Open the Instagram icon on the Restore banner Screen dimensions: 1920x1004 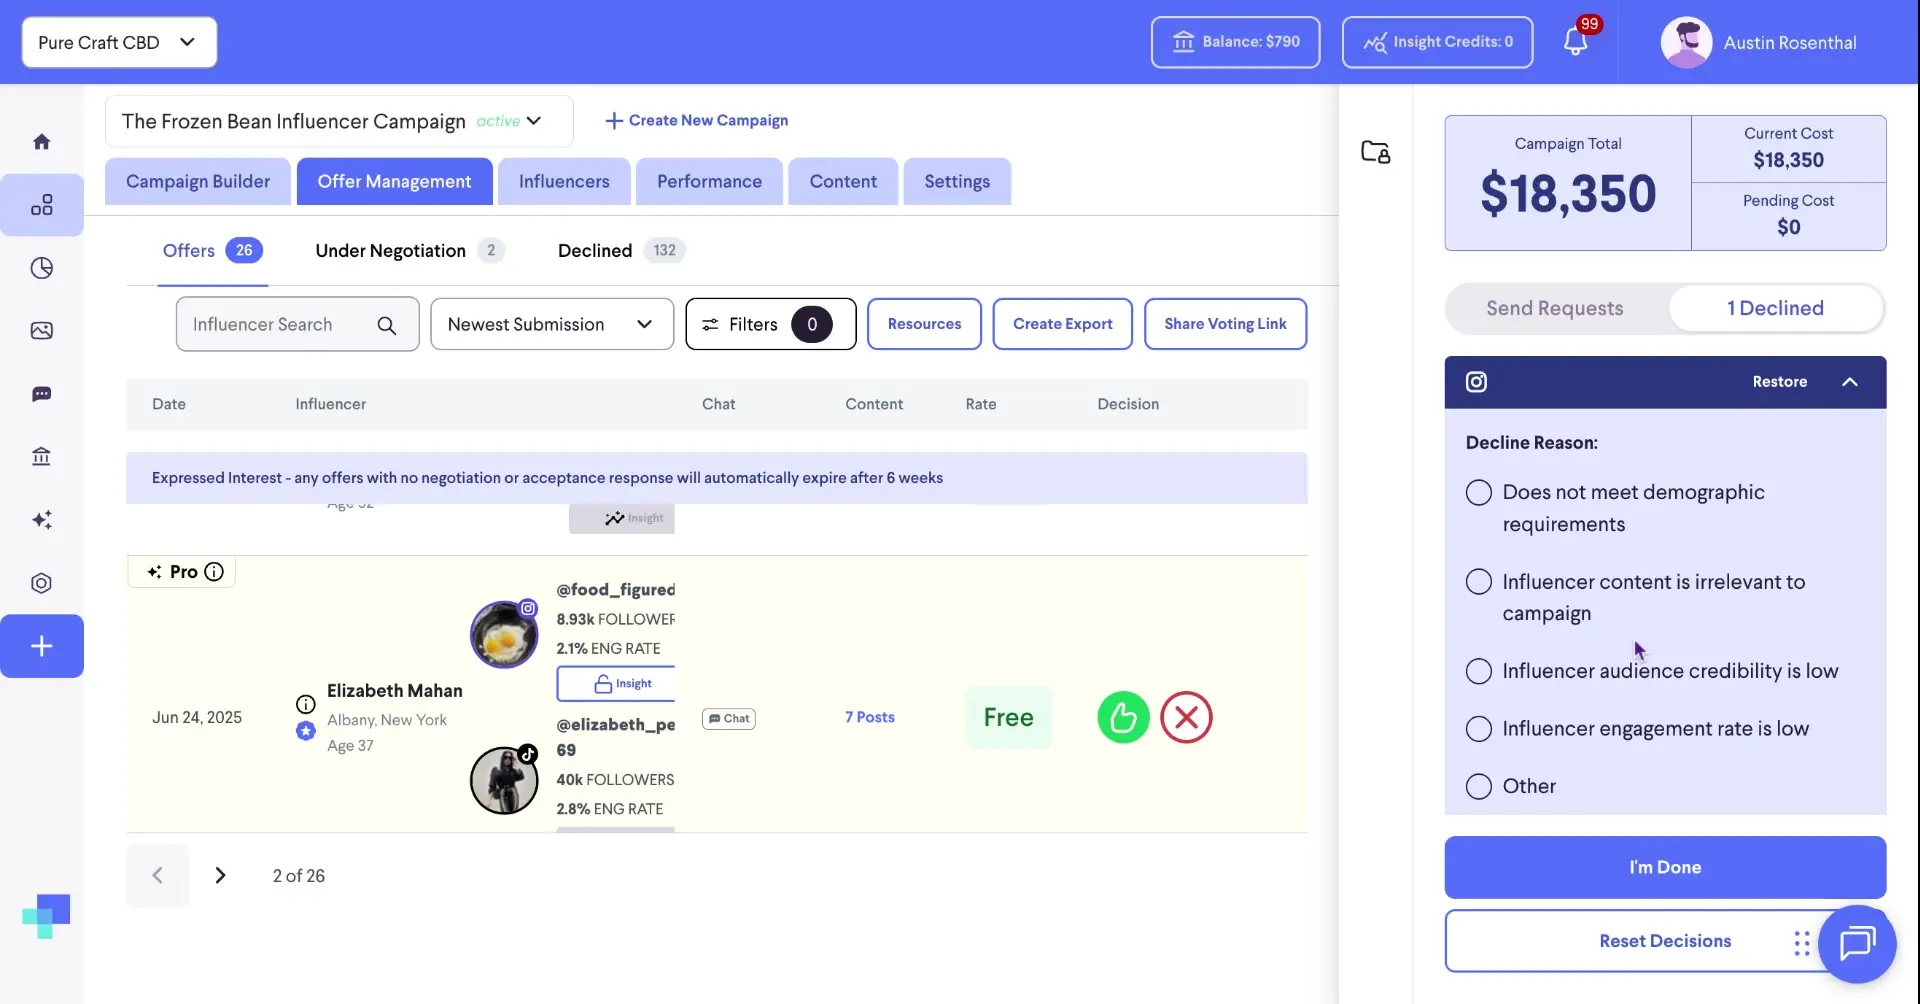[1477, 381]
